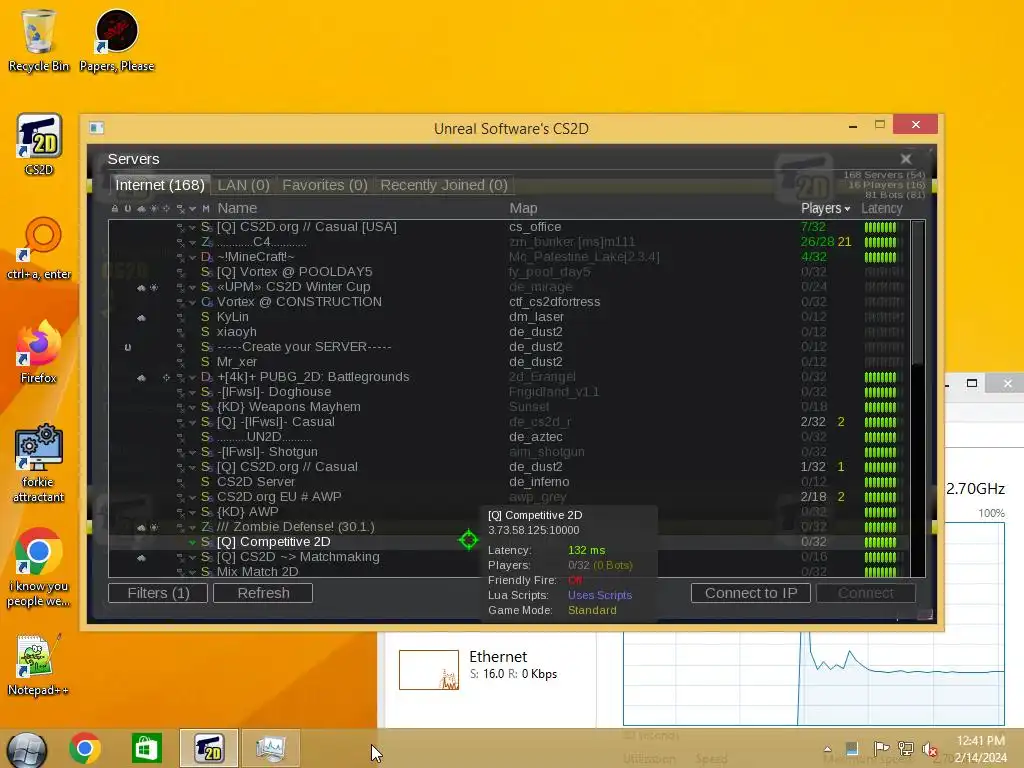Open the network tray icon
This screenshot has height=768, width=1024.
coord(905,748)
